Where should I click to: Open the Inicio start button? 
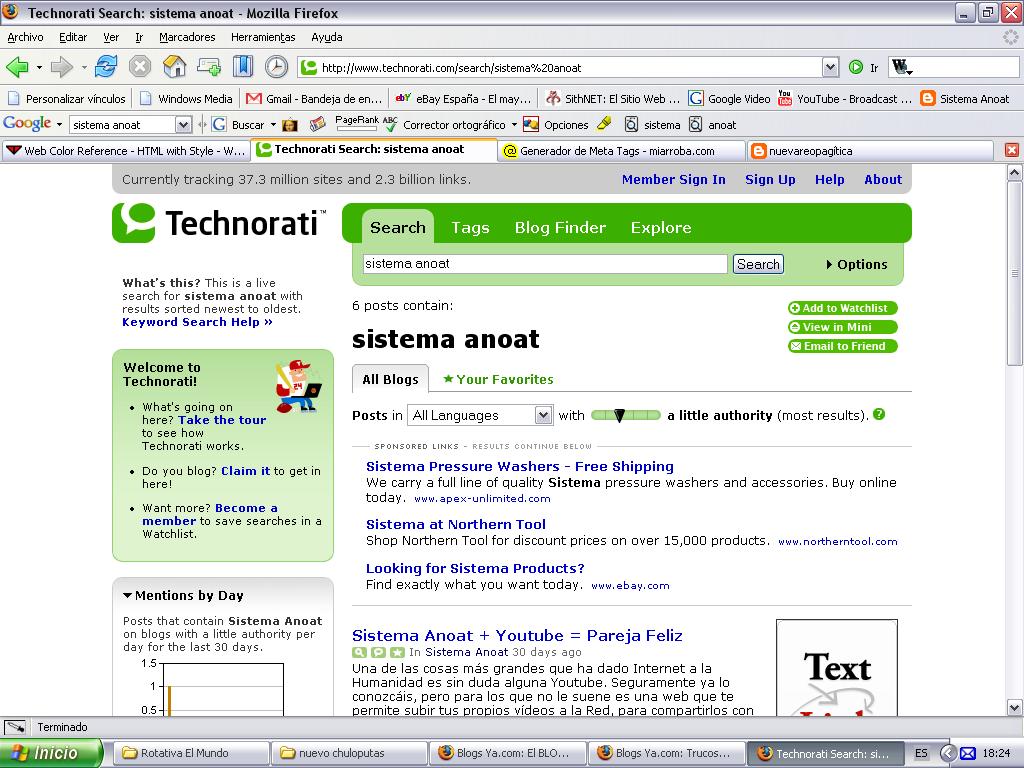(51, 753)
